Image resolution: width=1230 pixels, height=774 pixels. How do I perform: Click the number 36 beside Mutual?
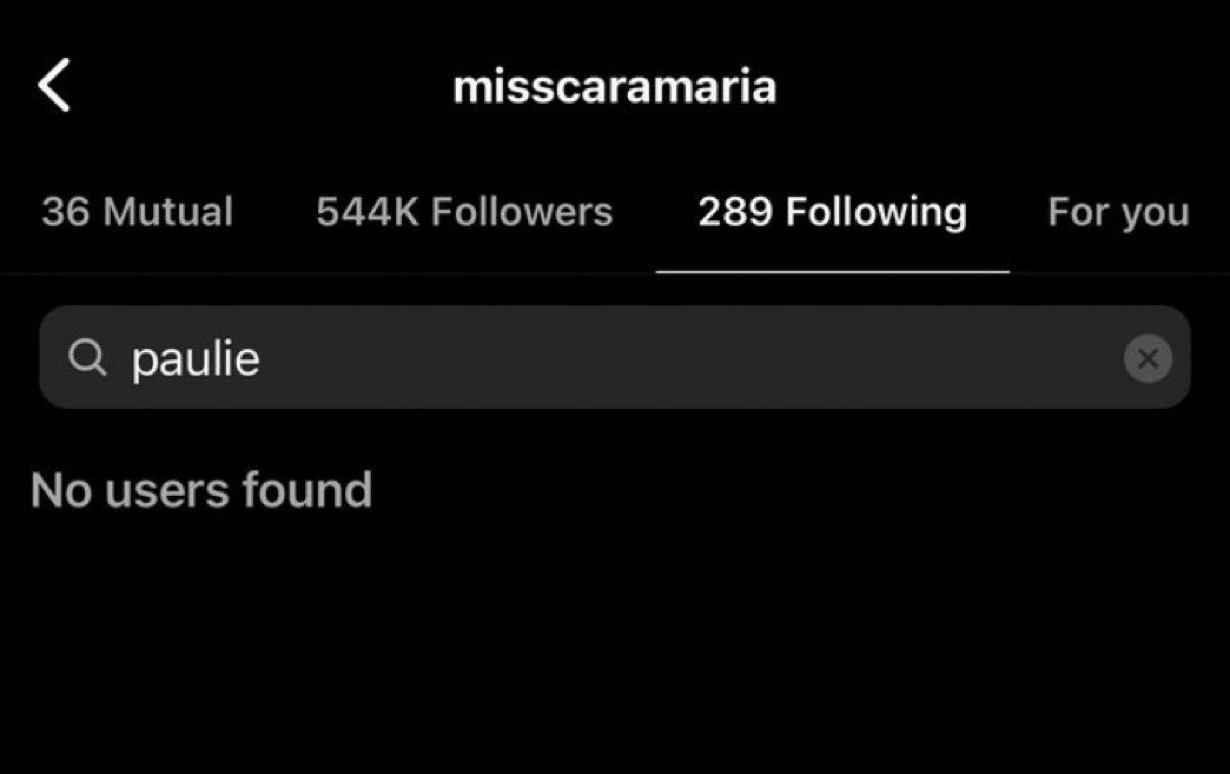(x=66, y=212)
